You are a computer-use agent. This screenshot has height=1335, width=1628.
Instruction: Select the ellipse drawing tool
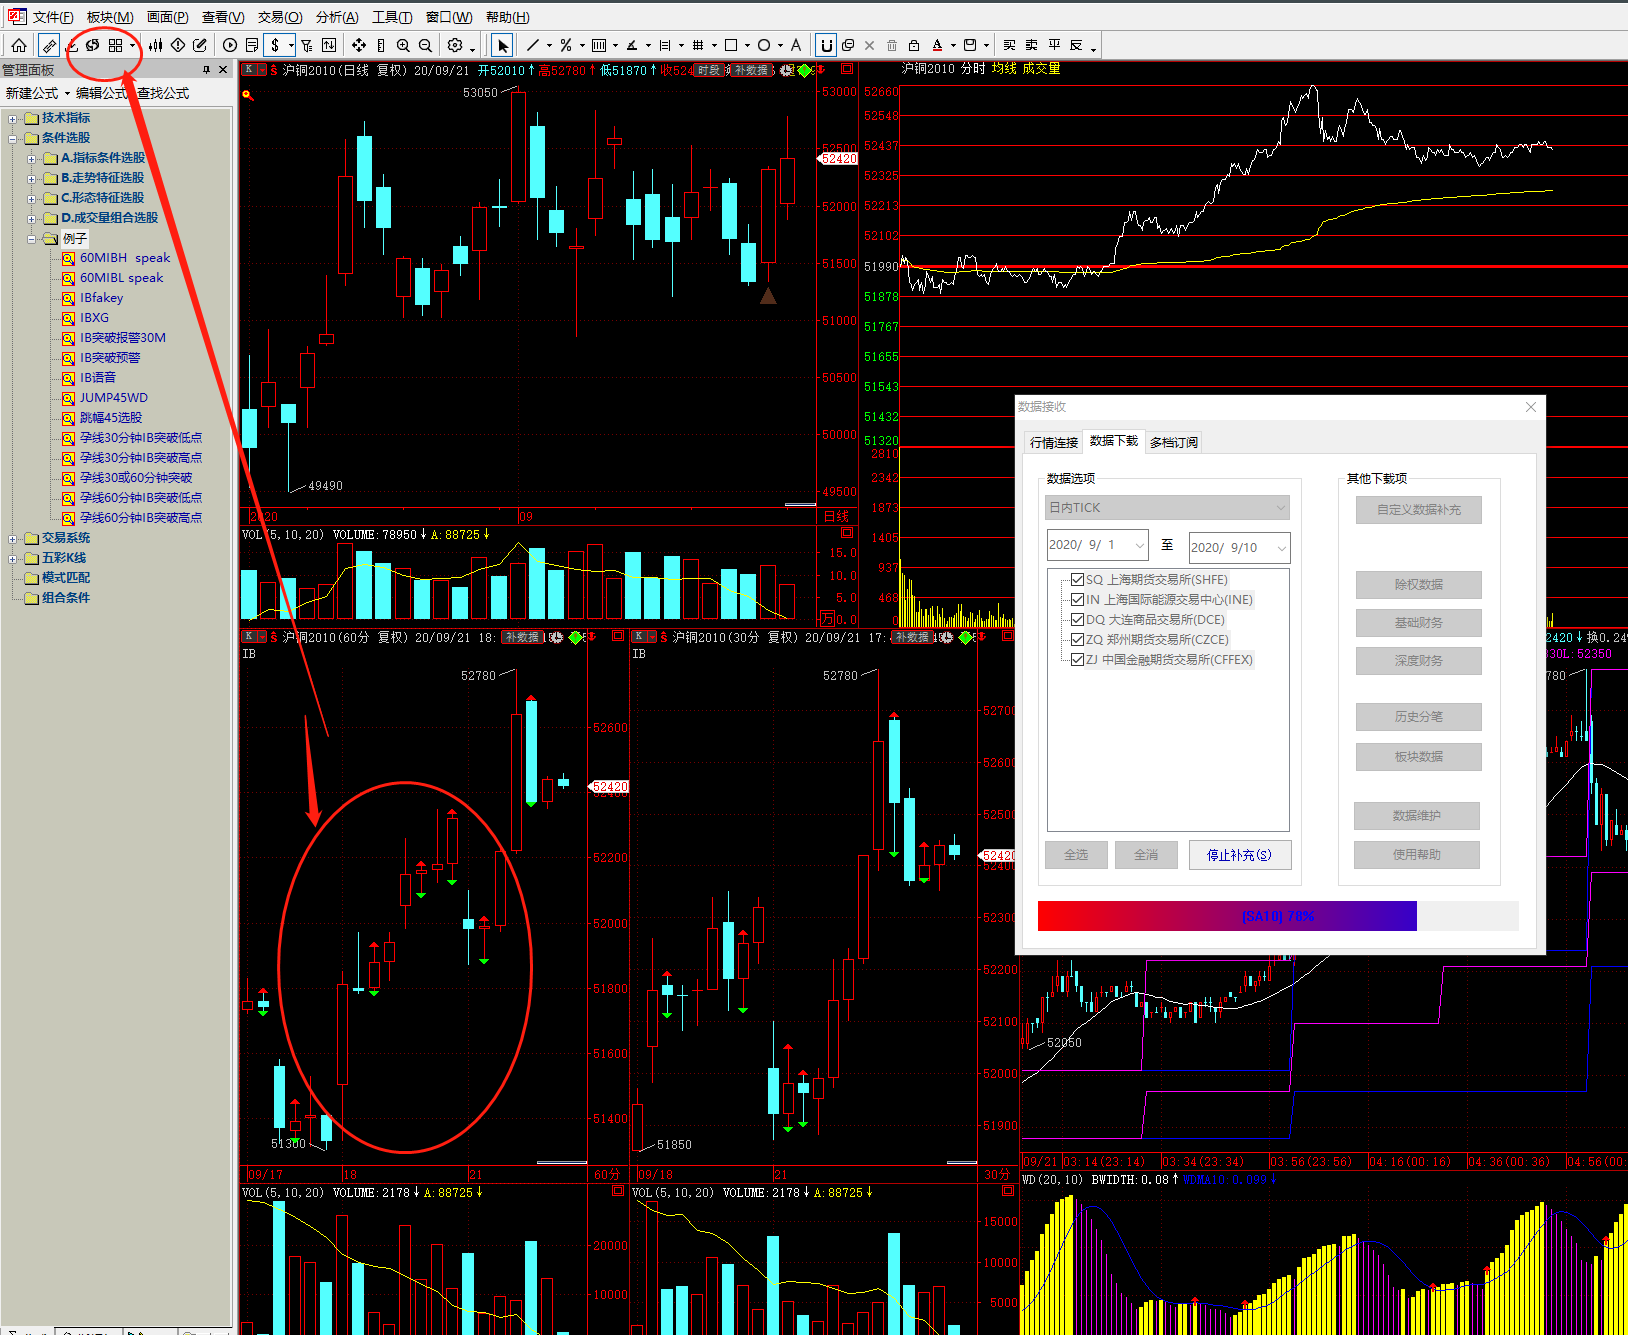[764, 45]
